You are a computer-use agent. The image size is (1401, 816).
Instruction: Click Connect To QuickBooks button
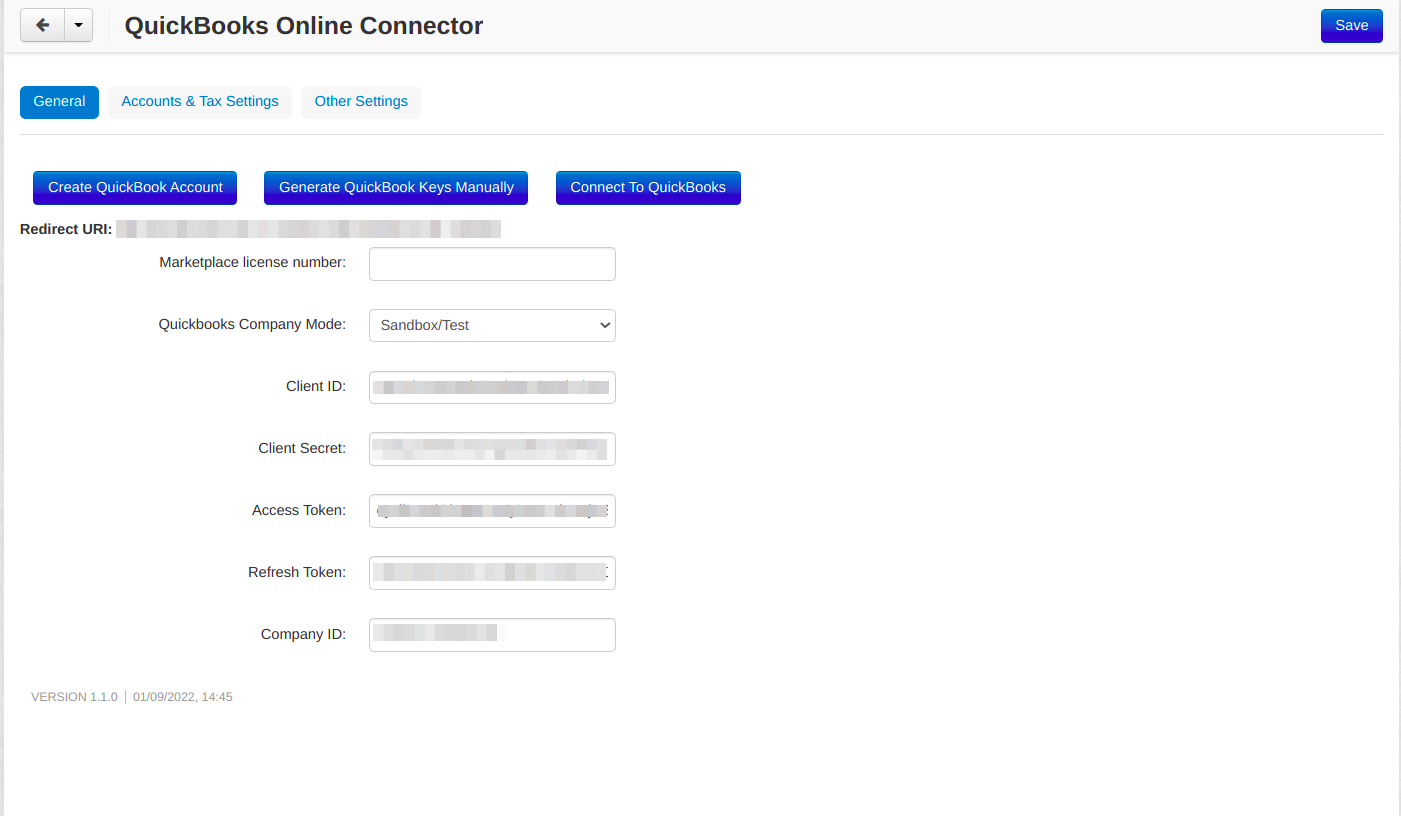(x=648, y=188)
